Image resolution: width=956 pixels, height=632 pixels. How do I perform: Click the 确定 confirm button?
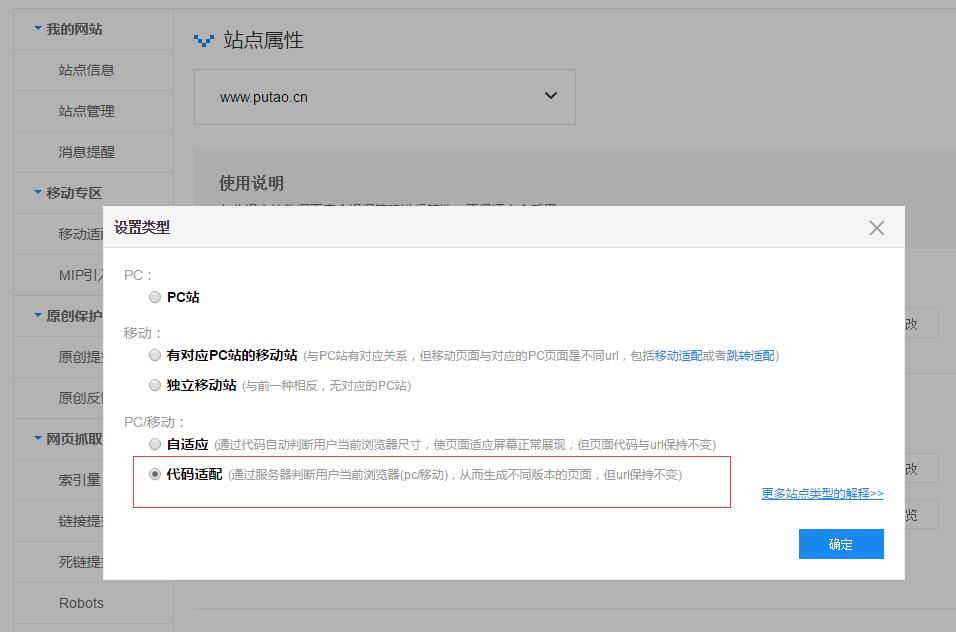click(x=840, y=544)
